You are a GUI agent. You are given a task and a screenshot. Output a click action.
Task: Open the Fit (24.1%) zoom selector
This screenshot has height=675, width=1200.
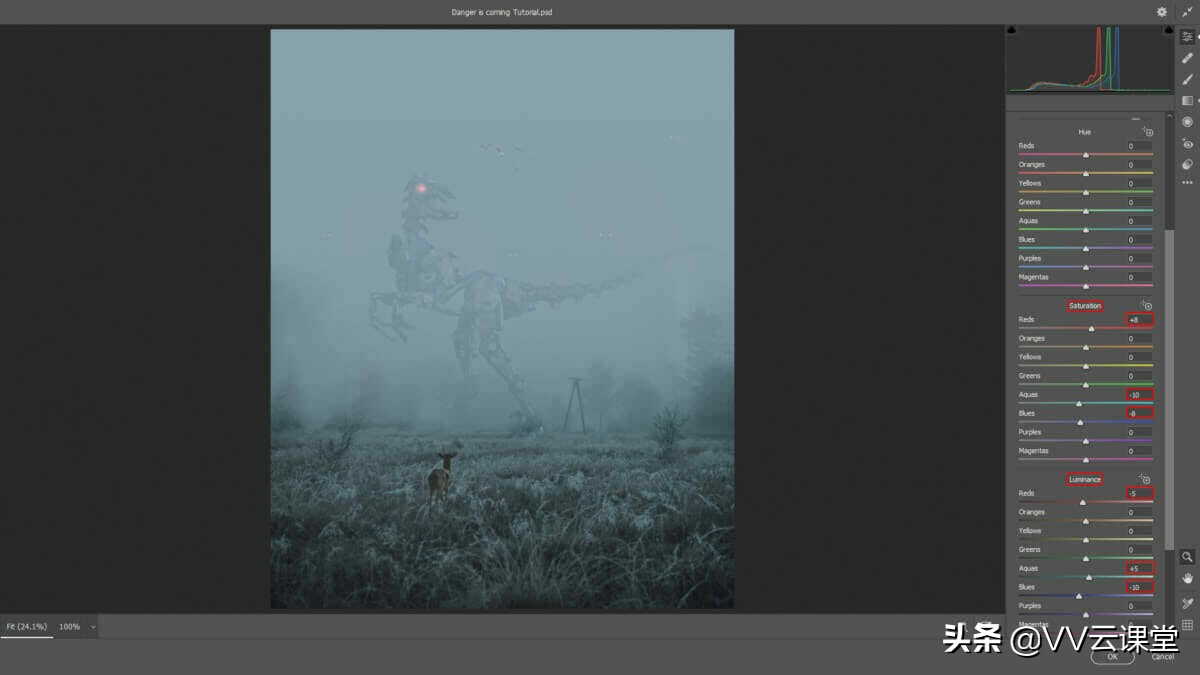click(25, 627)
